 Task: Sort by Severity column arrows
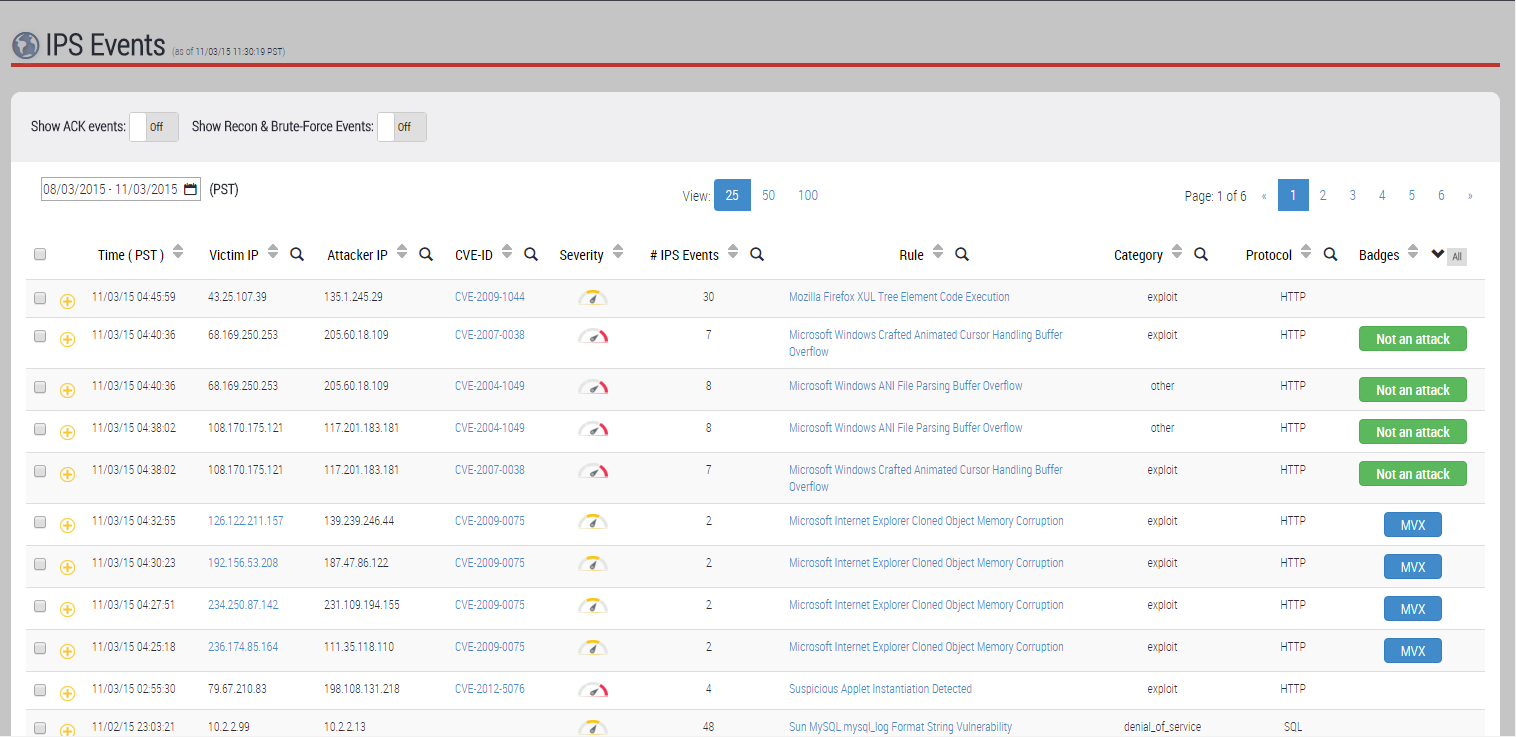pos(618,252)
